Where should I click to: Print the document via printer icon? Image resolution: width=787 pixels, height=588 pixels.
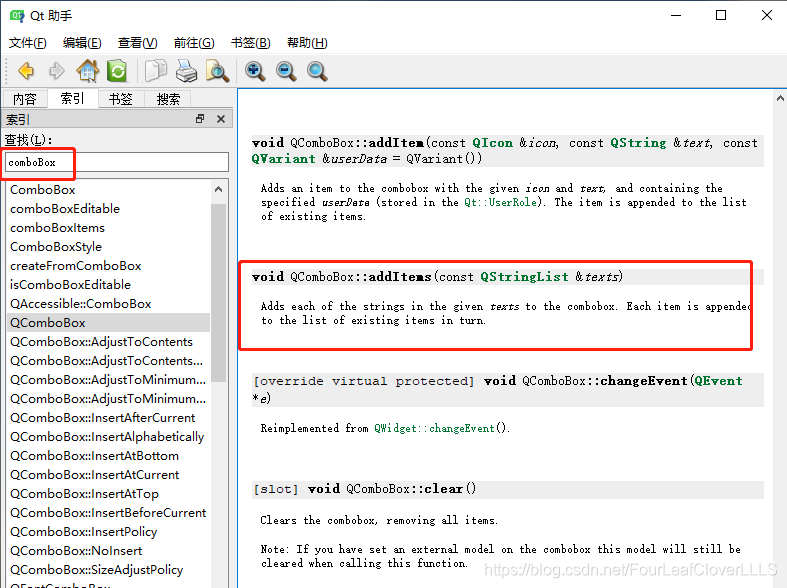coord(186,71)
